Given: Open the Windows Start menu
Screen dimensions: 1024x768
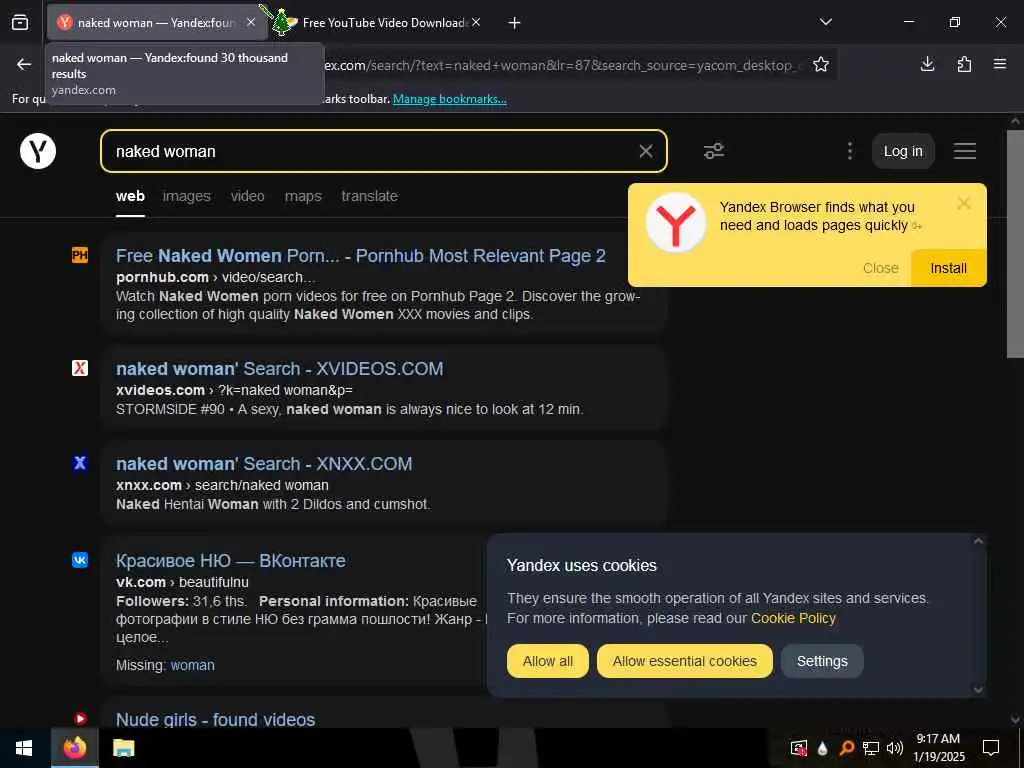Looking at the screenshot, I should click(x=24, y=748).
